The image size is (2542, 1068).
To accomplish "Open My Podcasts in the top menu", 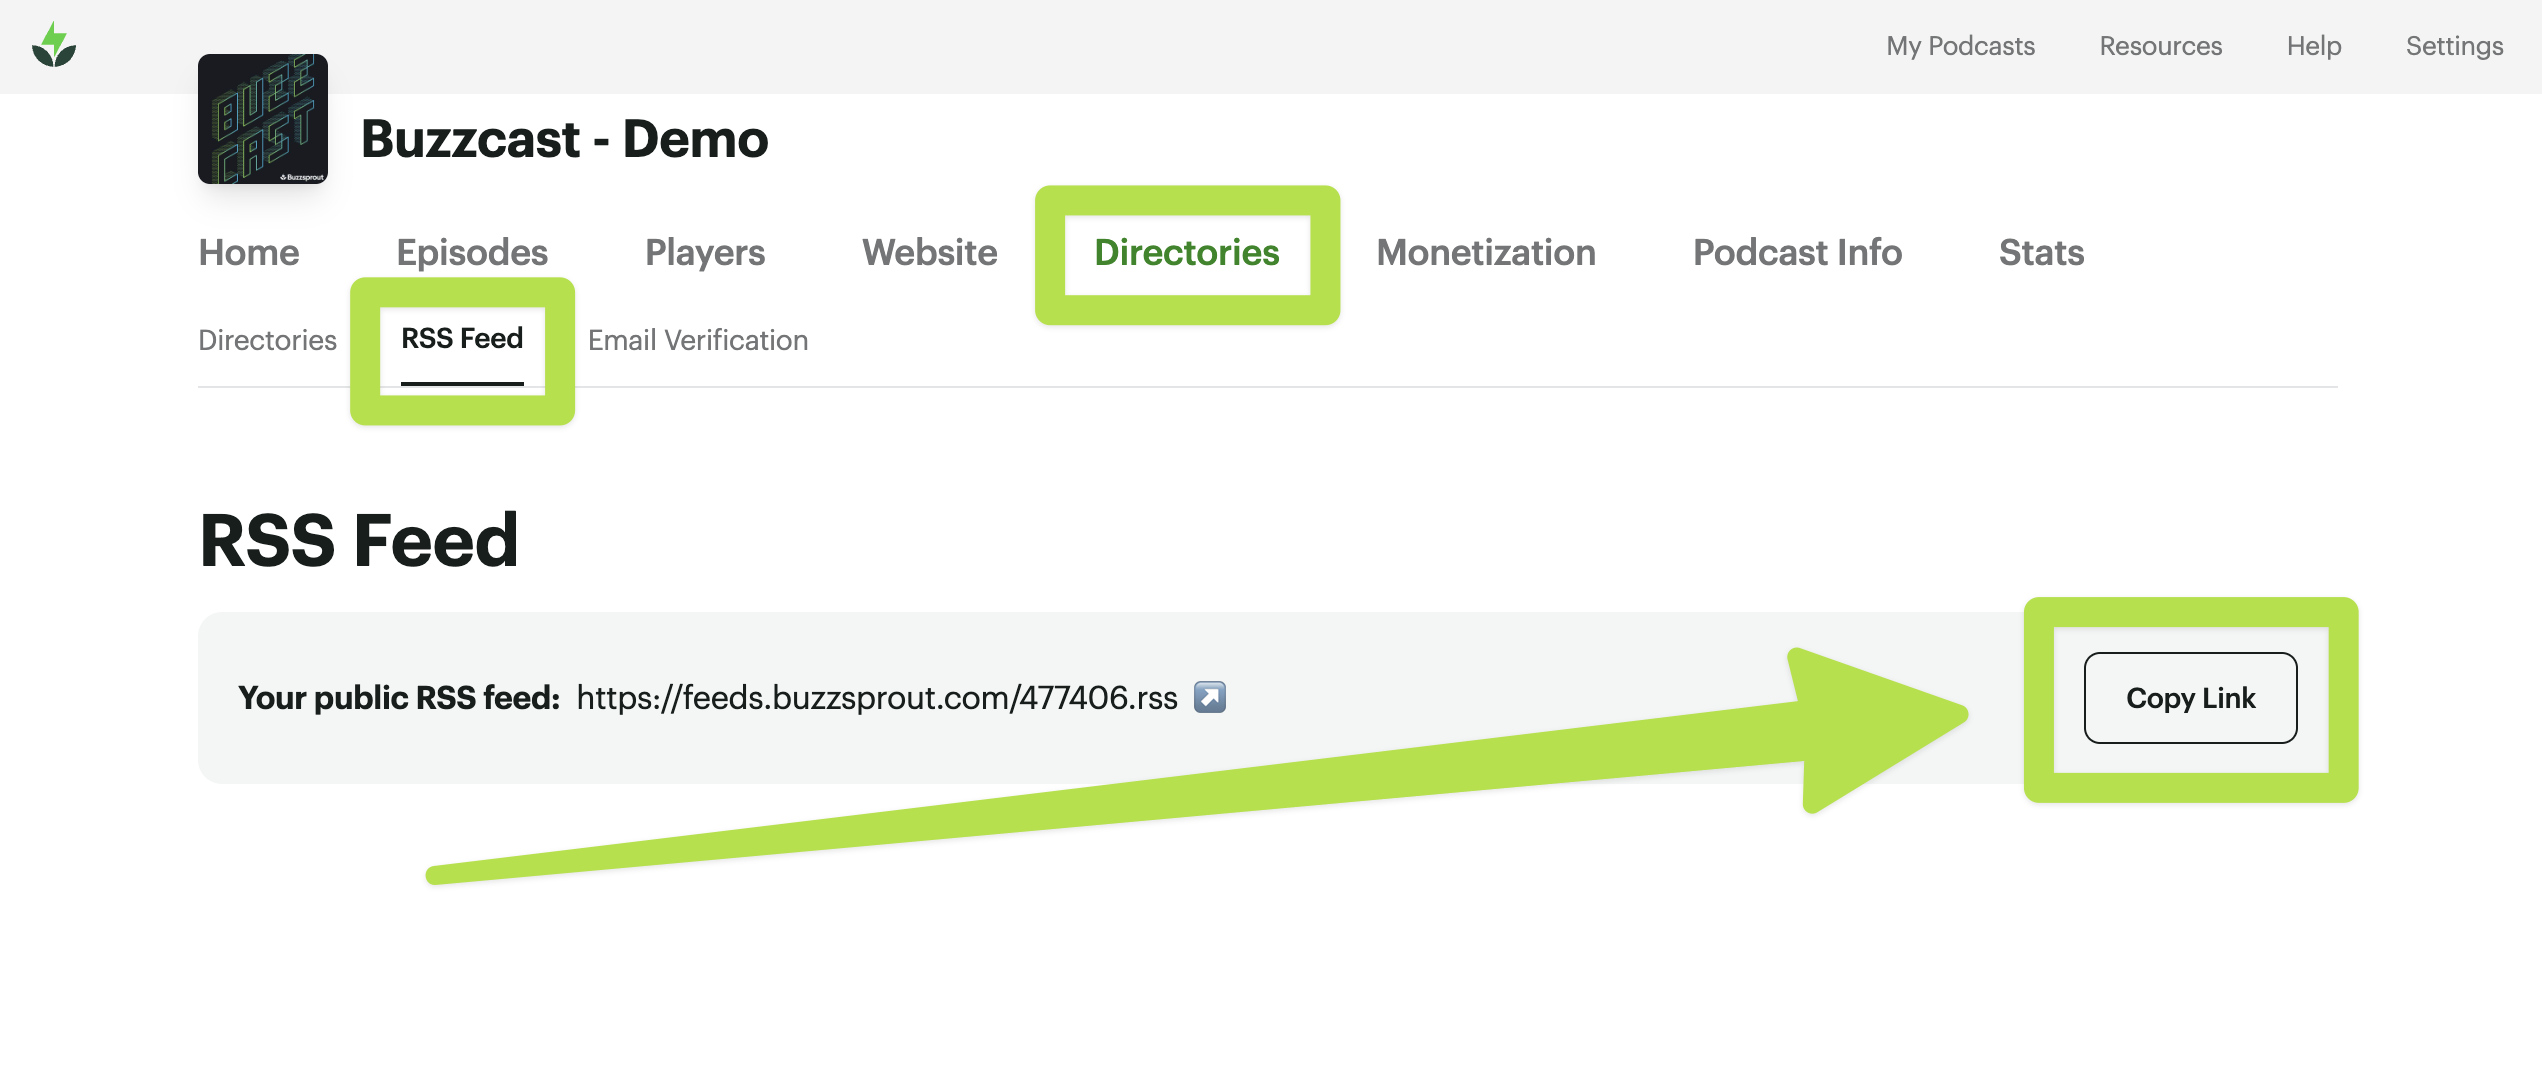I will (x=1960, y=46).
